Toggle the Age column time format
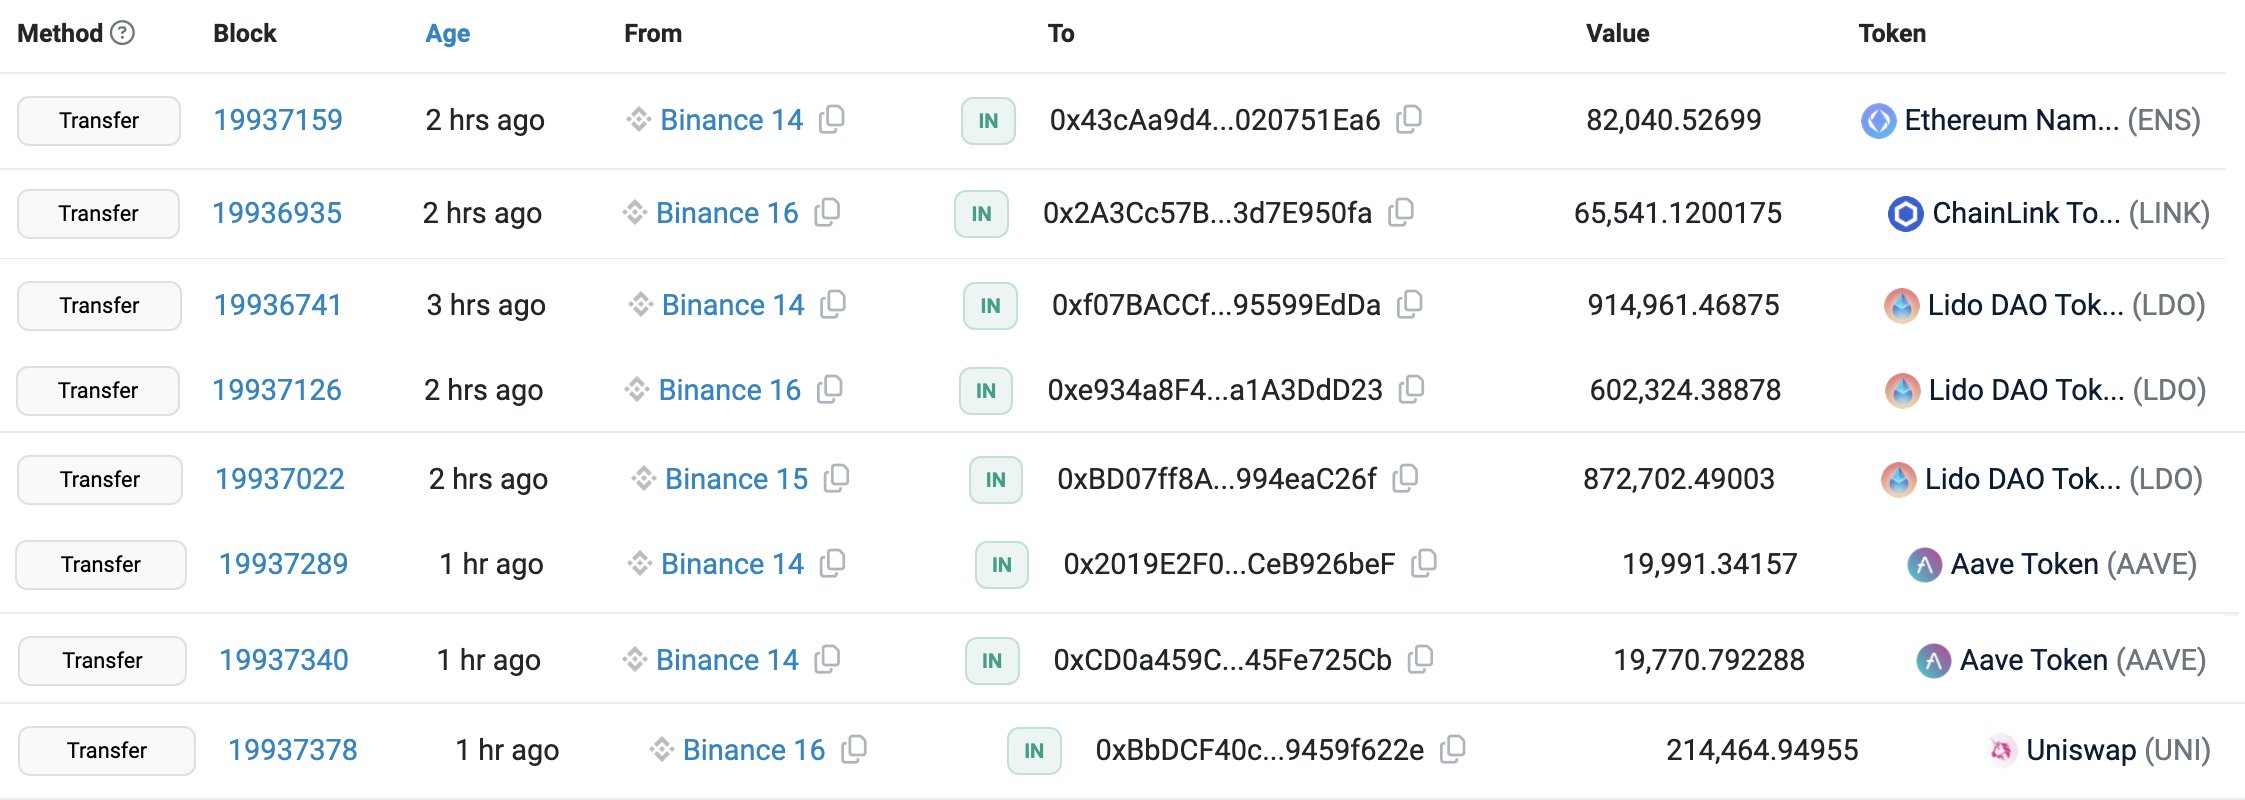Image resolution: width=2245 pixels, height=800 pixels. point(447,34)
